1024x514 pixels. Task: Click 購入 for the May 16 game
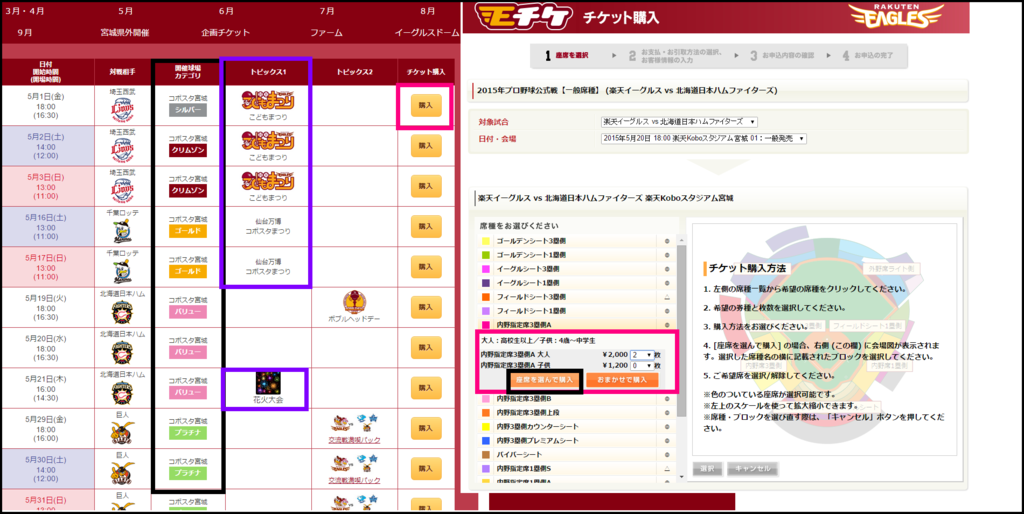[x=426, y=226]
